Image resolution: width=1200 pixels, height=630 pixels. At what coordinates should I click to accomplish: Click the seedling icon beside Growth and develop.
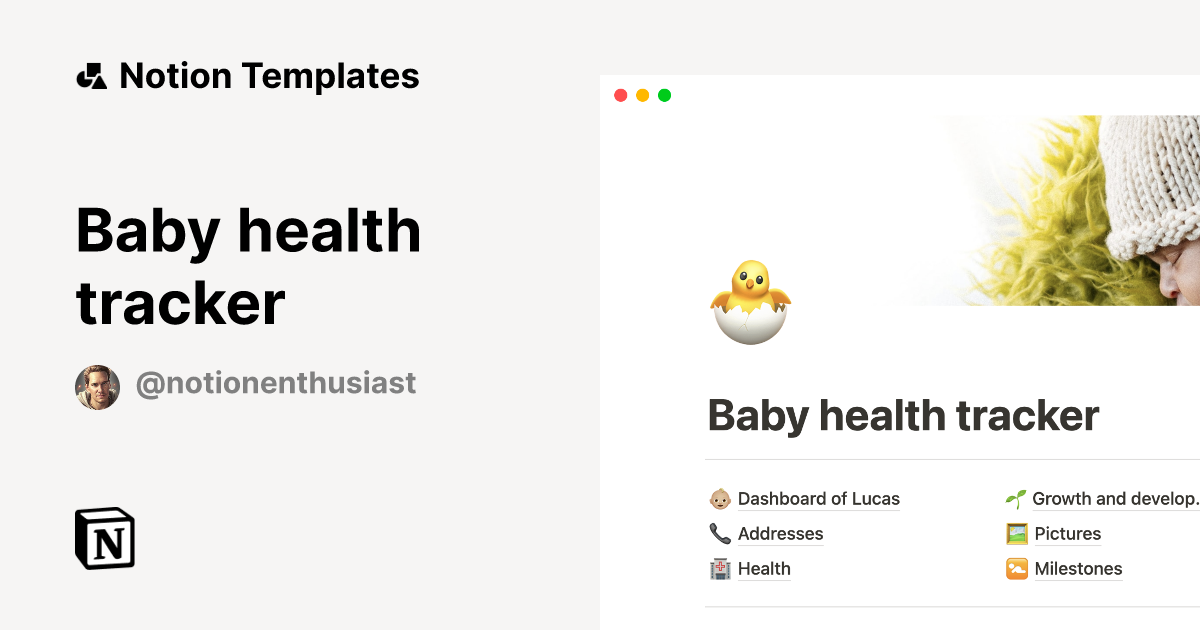point(1016,499)
